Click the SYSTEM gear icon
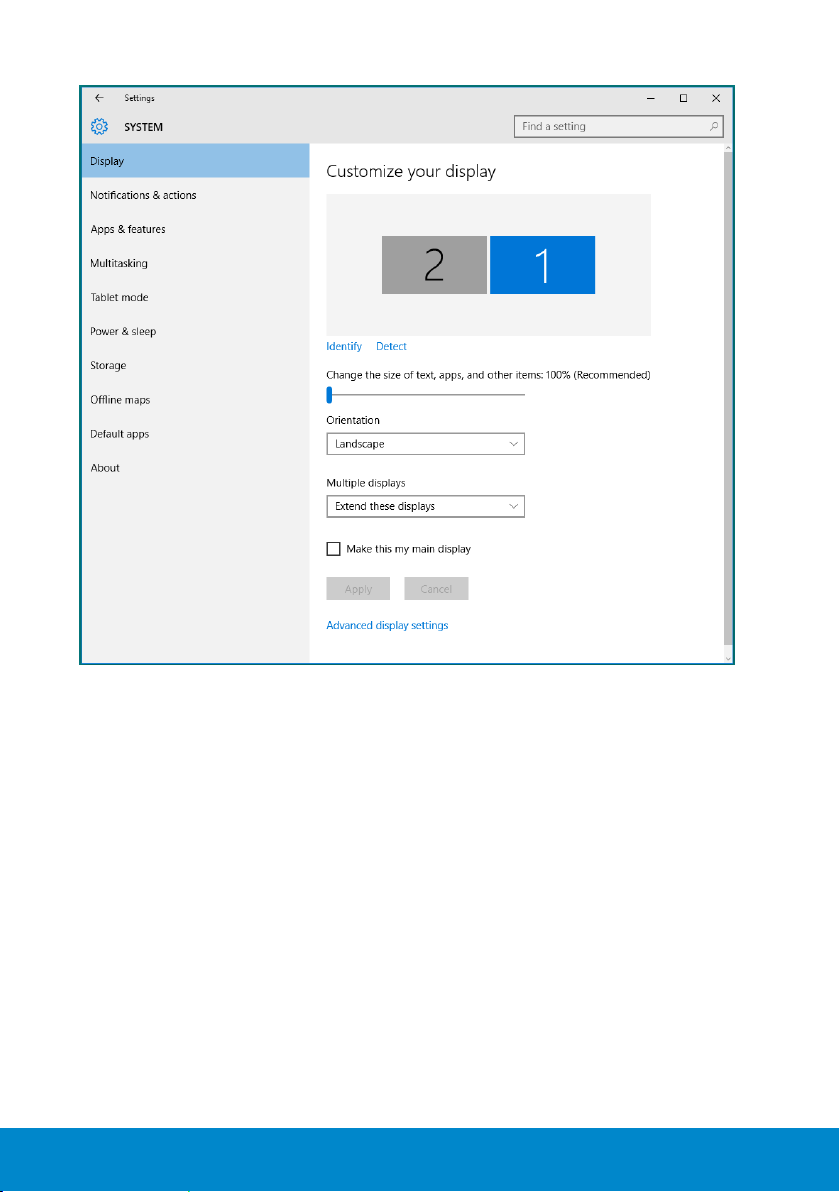The image size is (840, 1192). coord(99,127)
